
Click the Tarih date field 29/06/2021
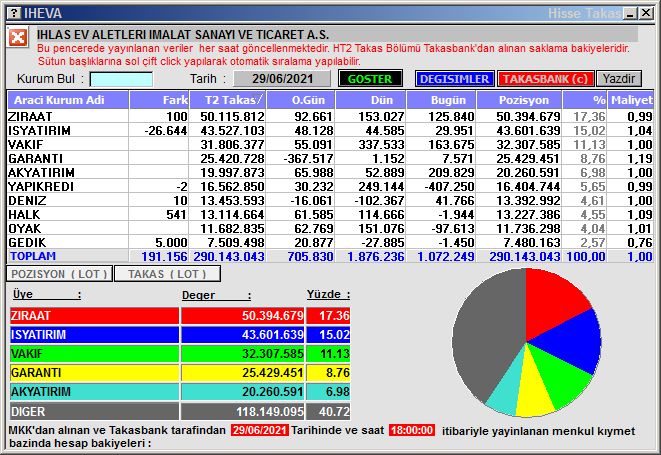[282, 79]
